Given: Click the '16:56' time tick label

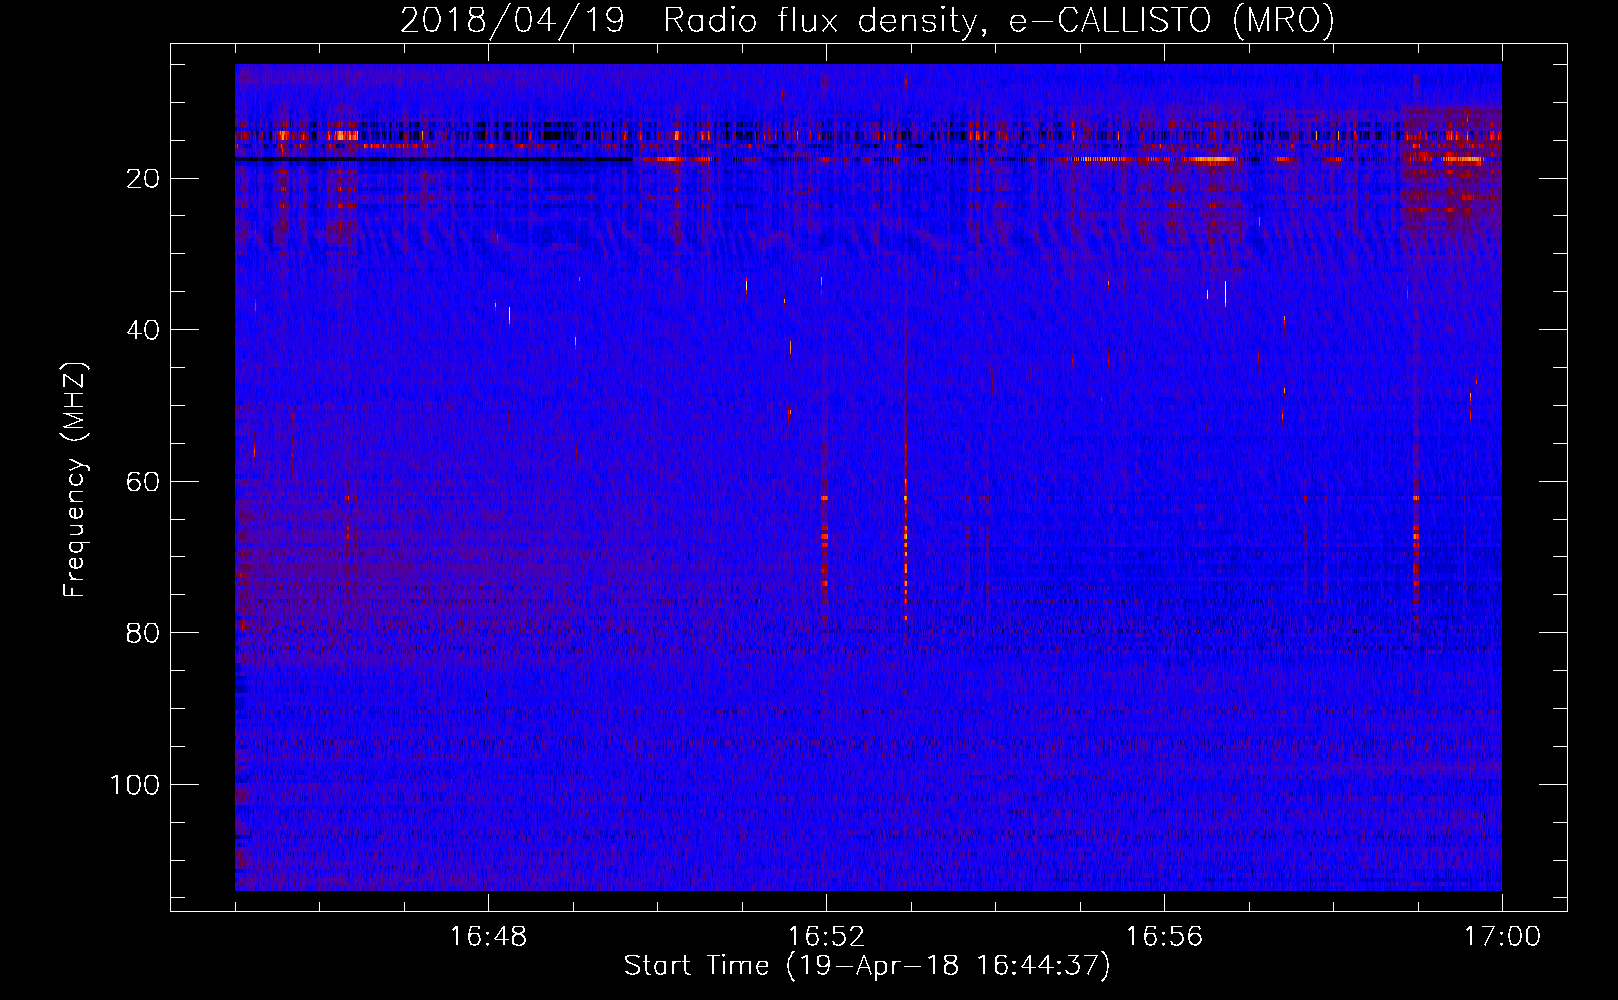Looking at the screenshot, I should pos(1164,937).
